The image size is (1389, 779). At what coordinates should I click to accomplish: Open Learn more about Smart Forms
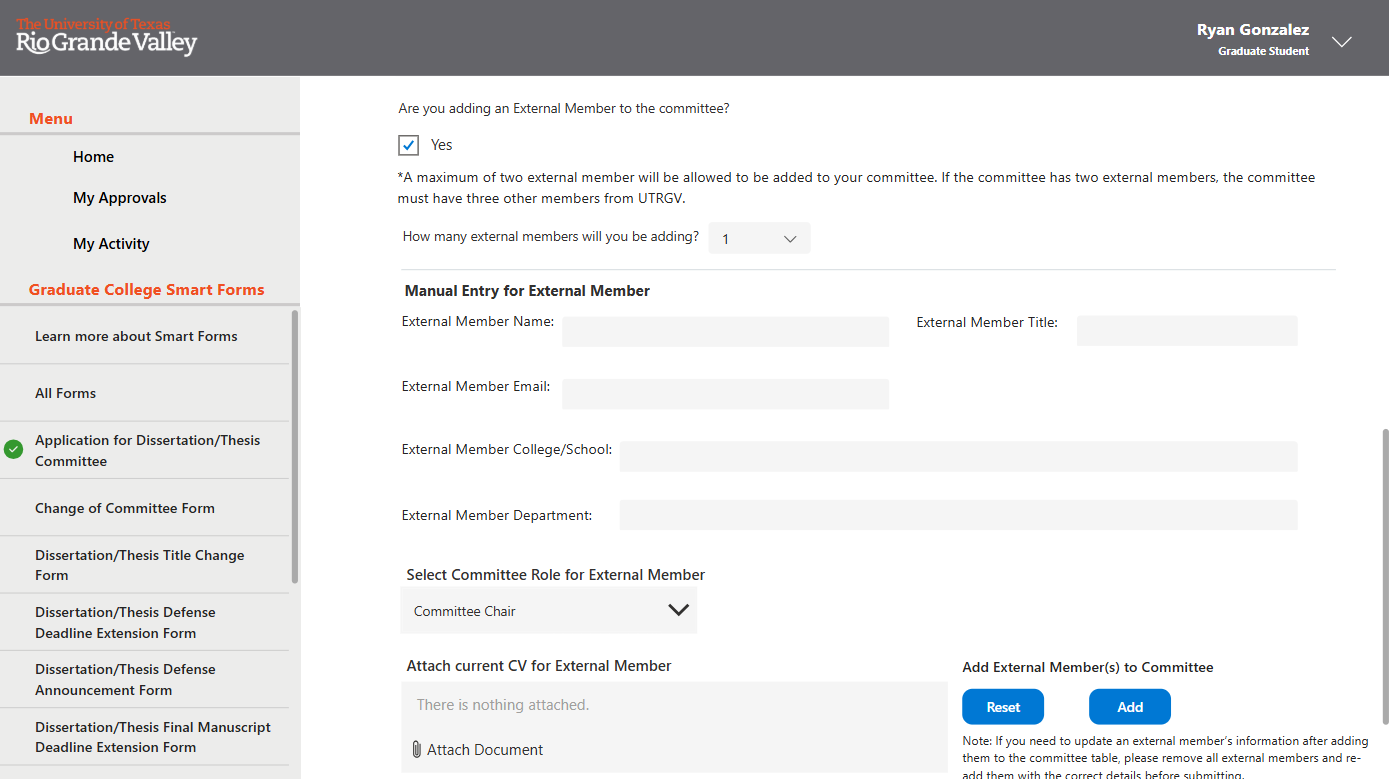pyautogui.click(x=136, y=336)
